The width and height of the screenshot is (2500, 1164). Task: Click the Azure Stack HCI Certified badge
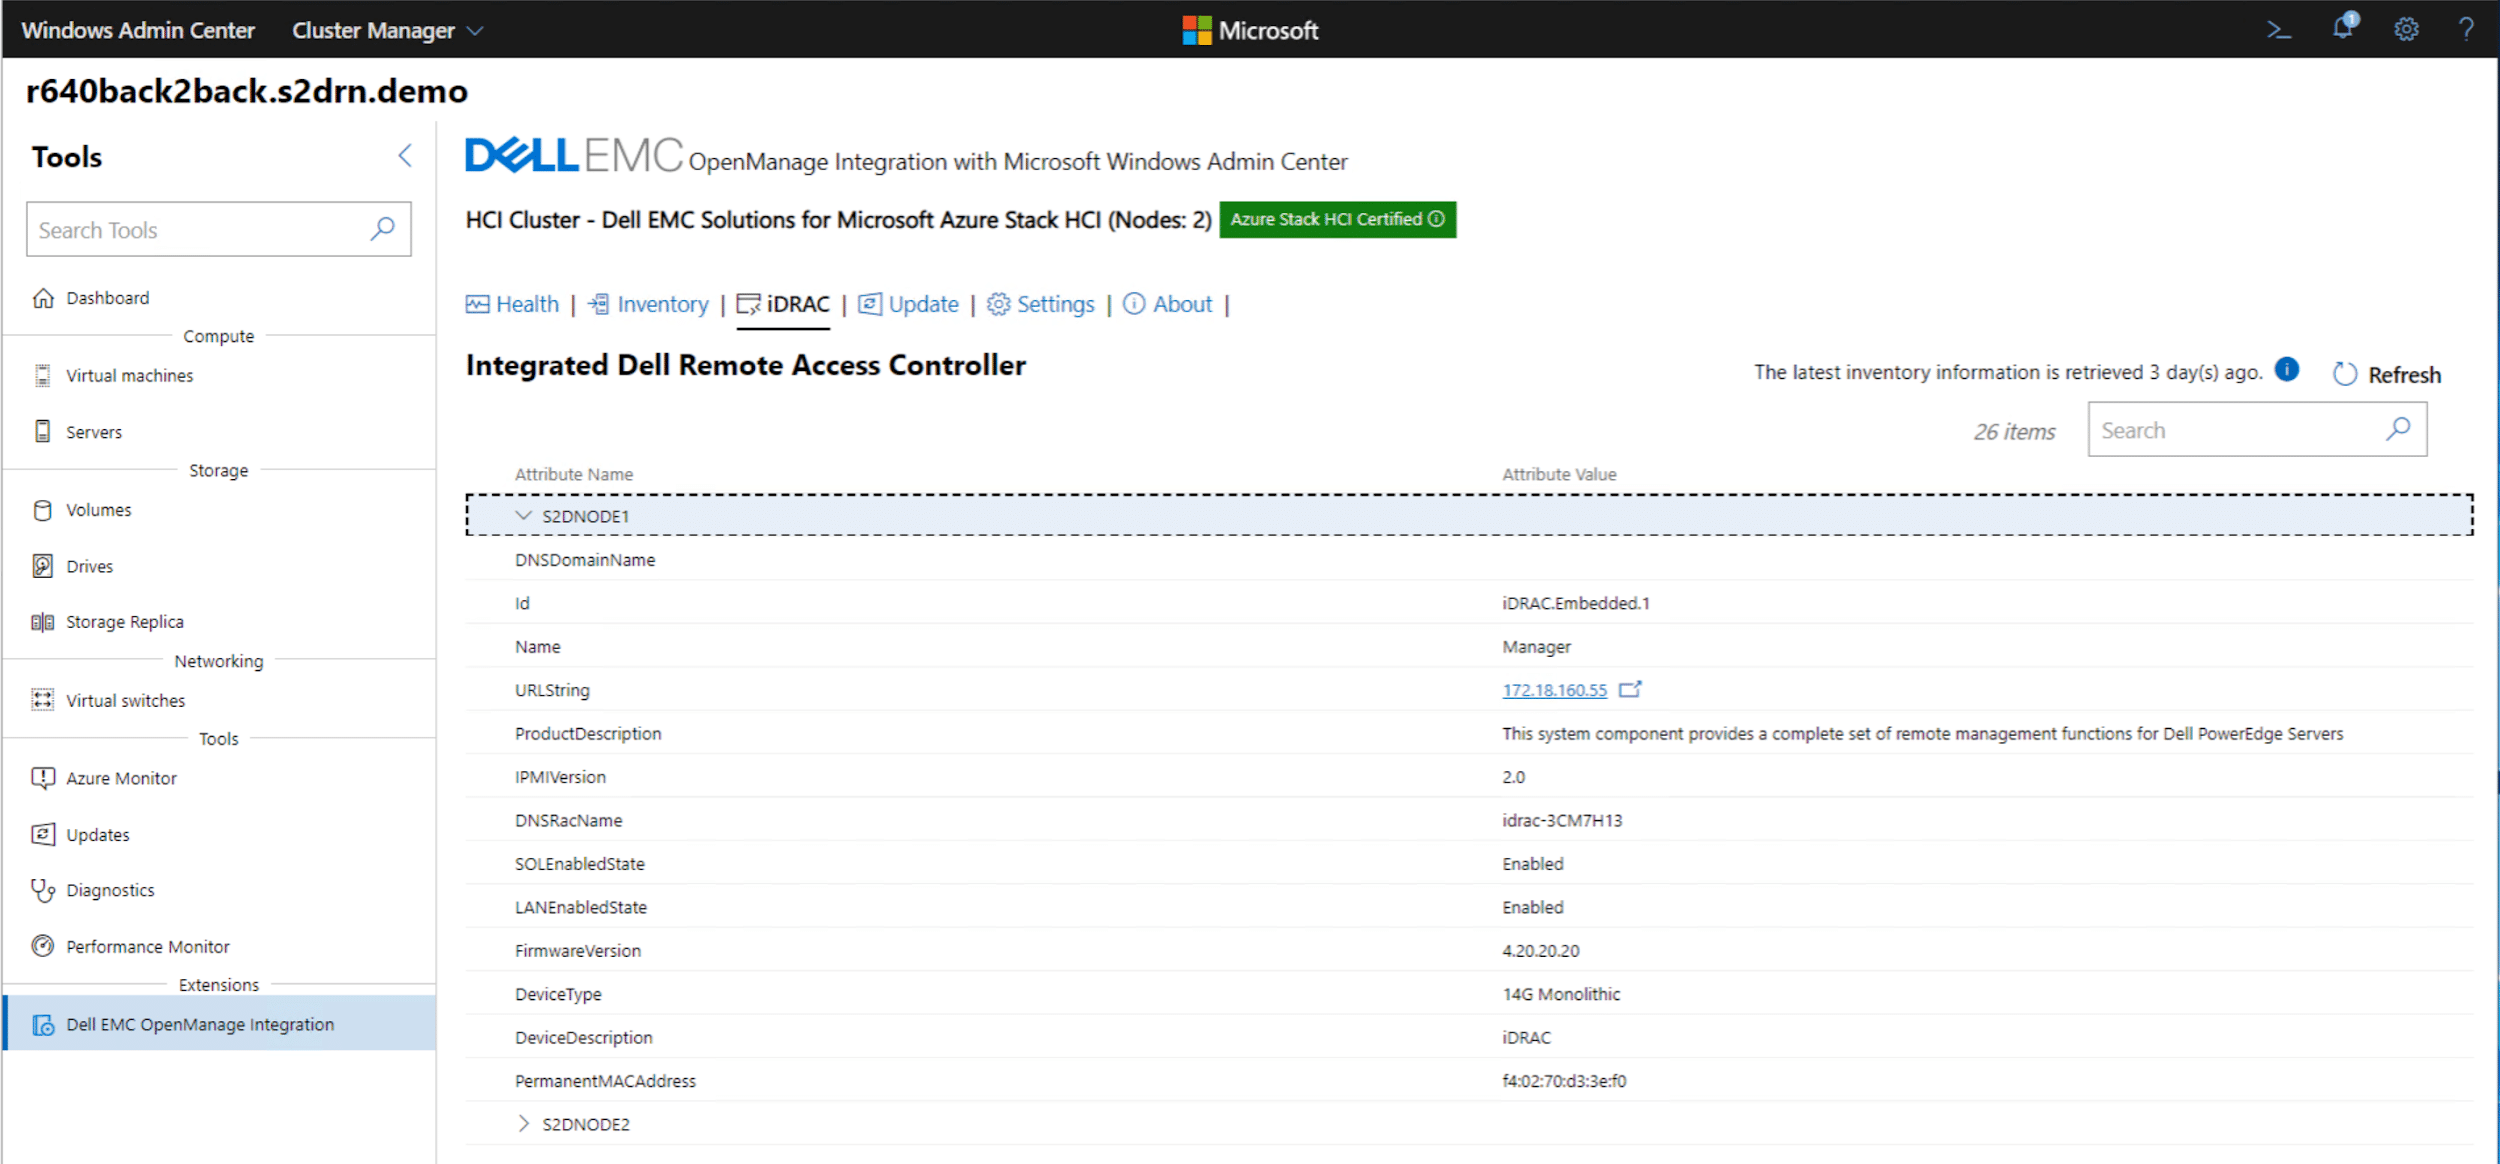1337,219
